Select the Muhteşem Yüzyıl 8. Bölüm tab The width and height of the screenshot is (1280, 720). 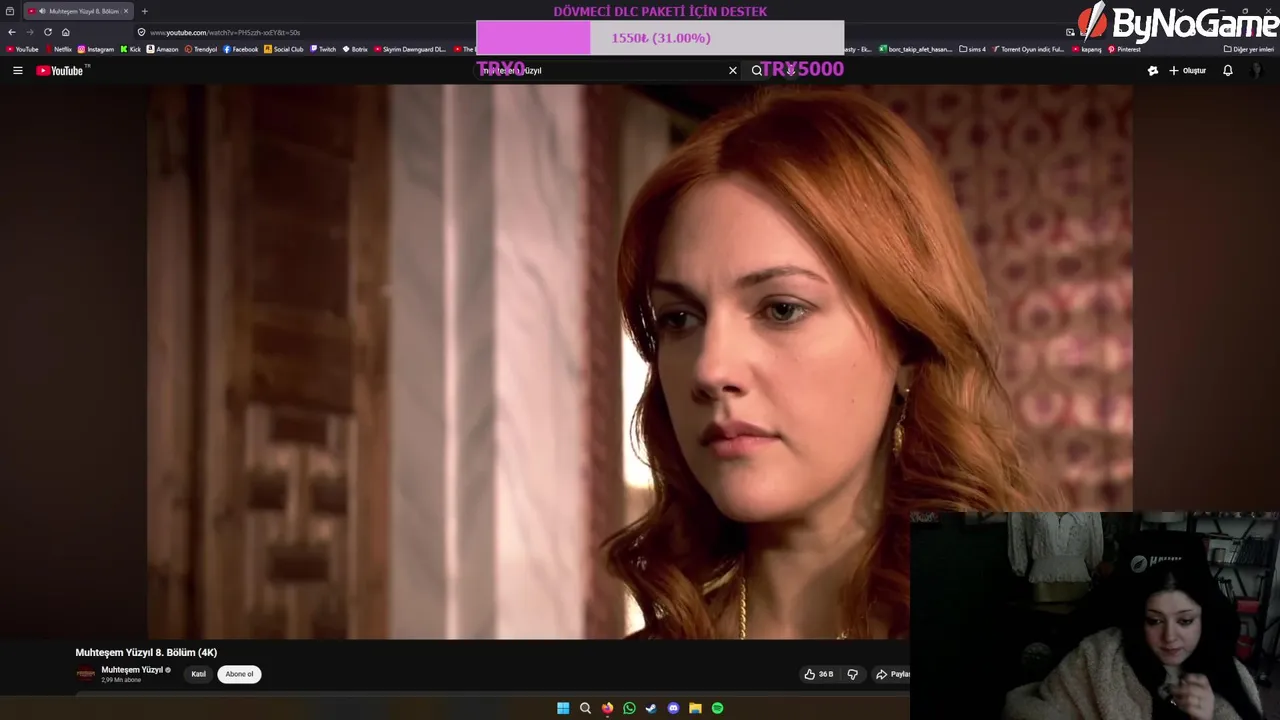(x=77, y=11)
